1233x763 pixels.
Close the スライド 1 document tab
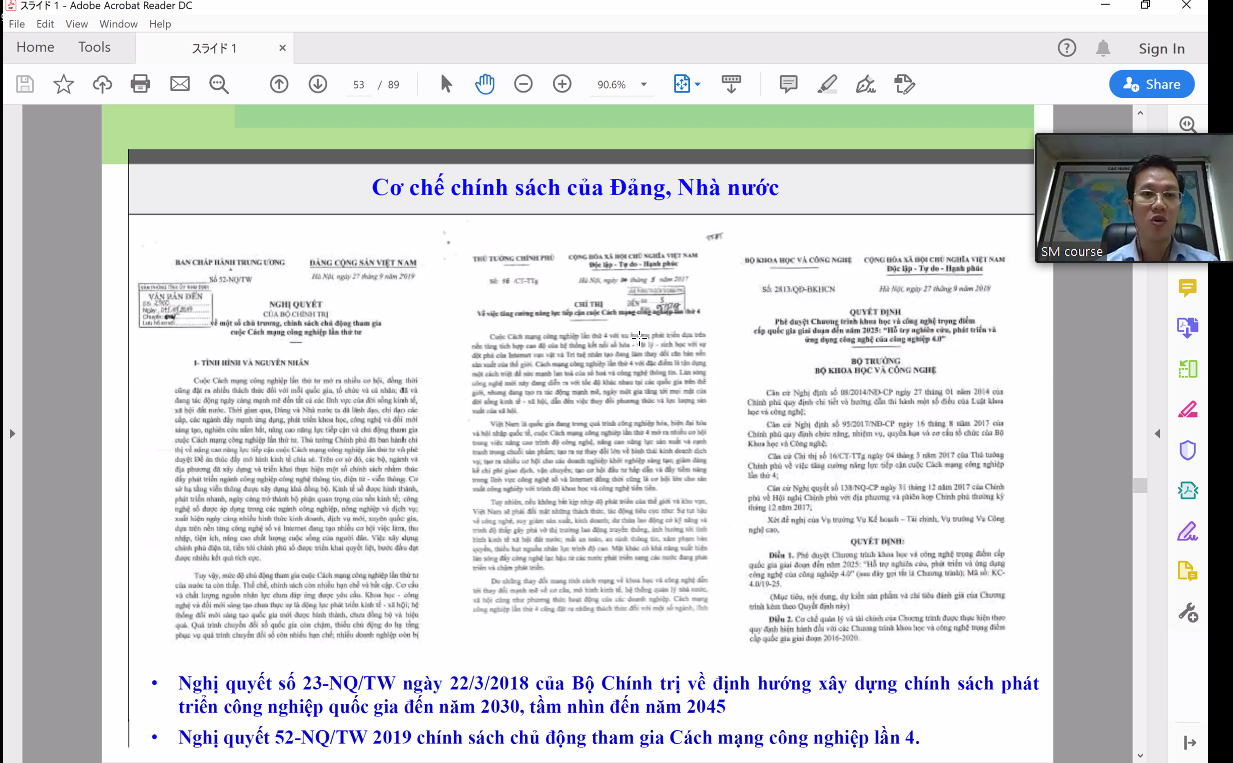tap(284, 48)
